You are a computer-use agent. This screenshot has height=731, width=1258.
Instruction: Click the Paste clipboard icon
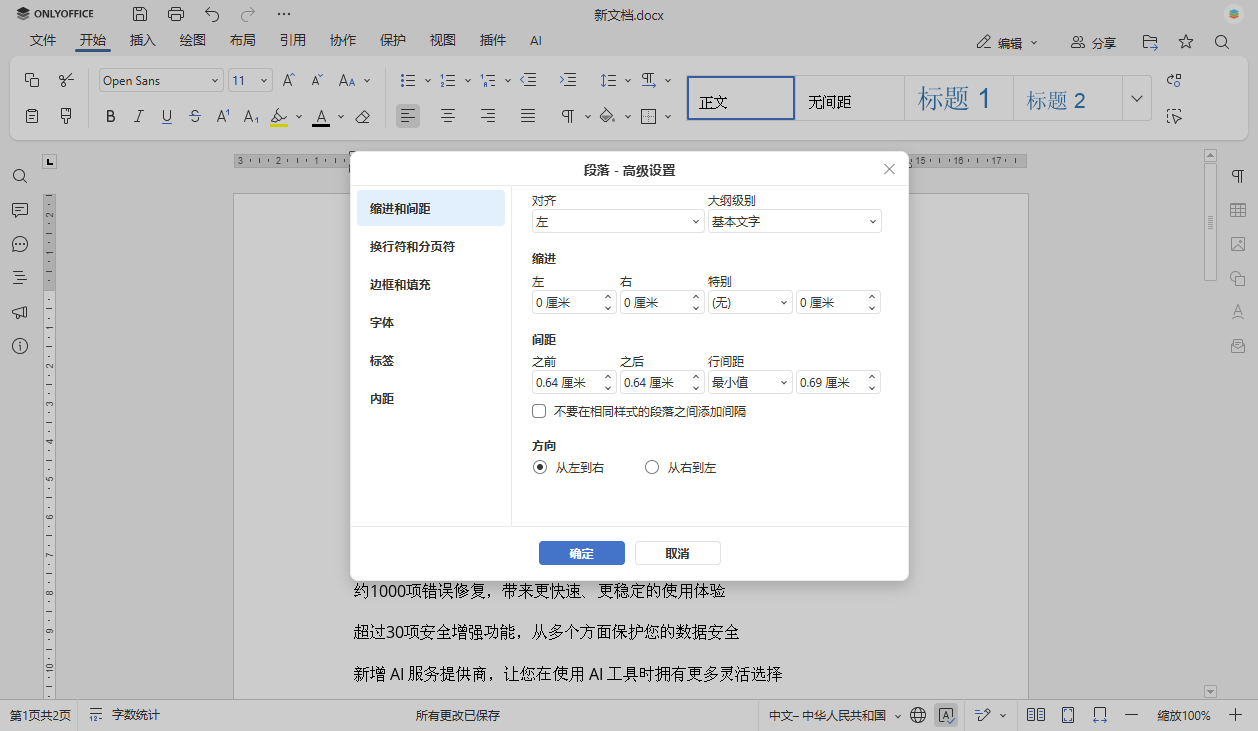pos(32,116)
